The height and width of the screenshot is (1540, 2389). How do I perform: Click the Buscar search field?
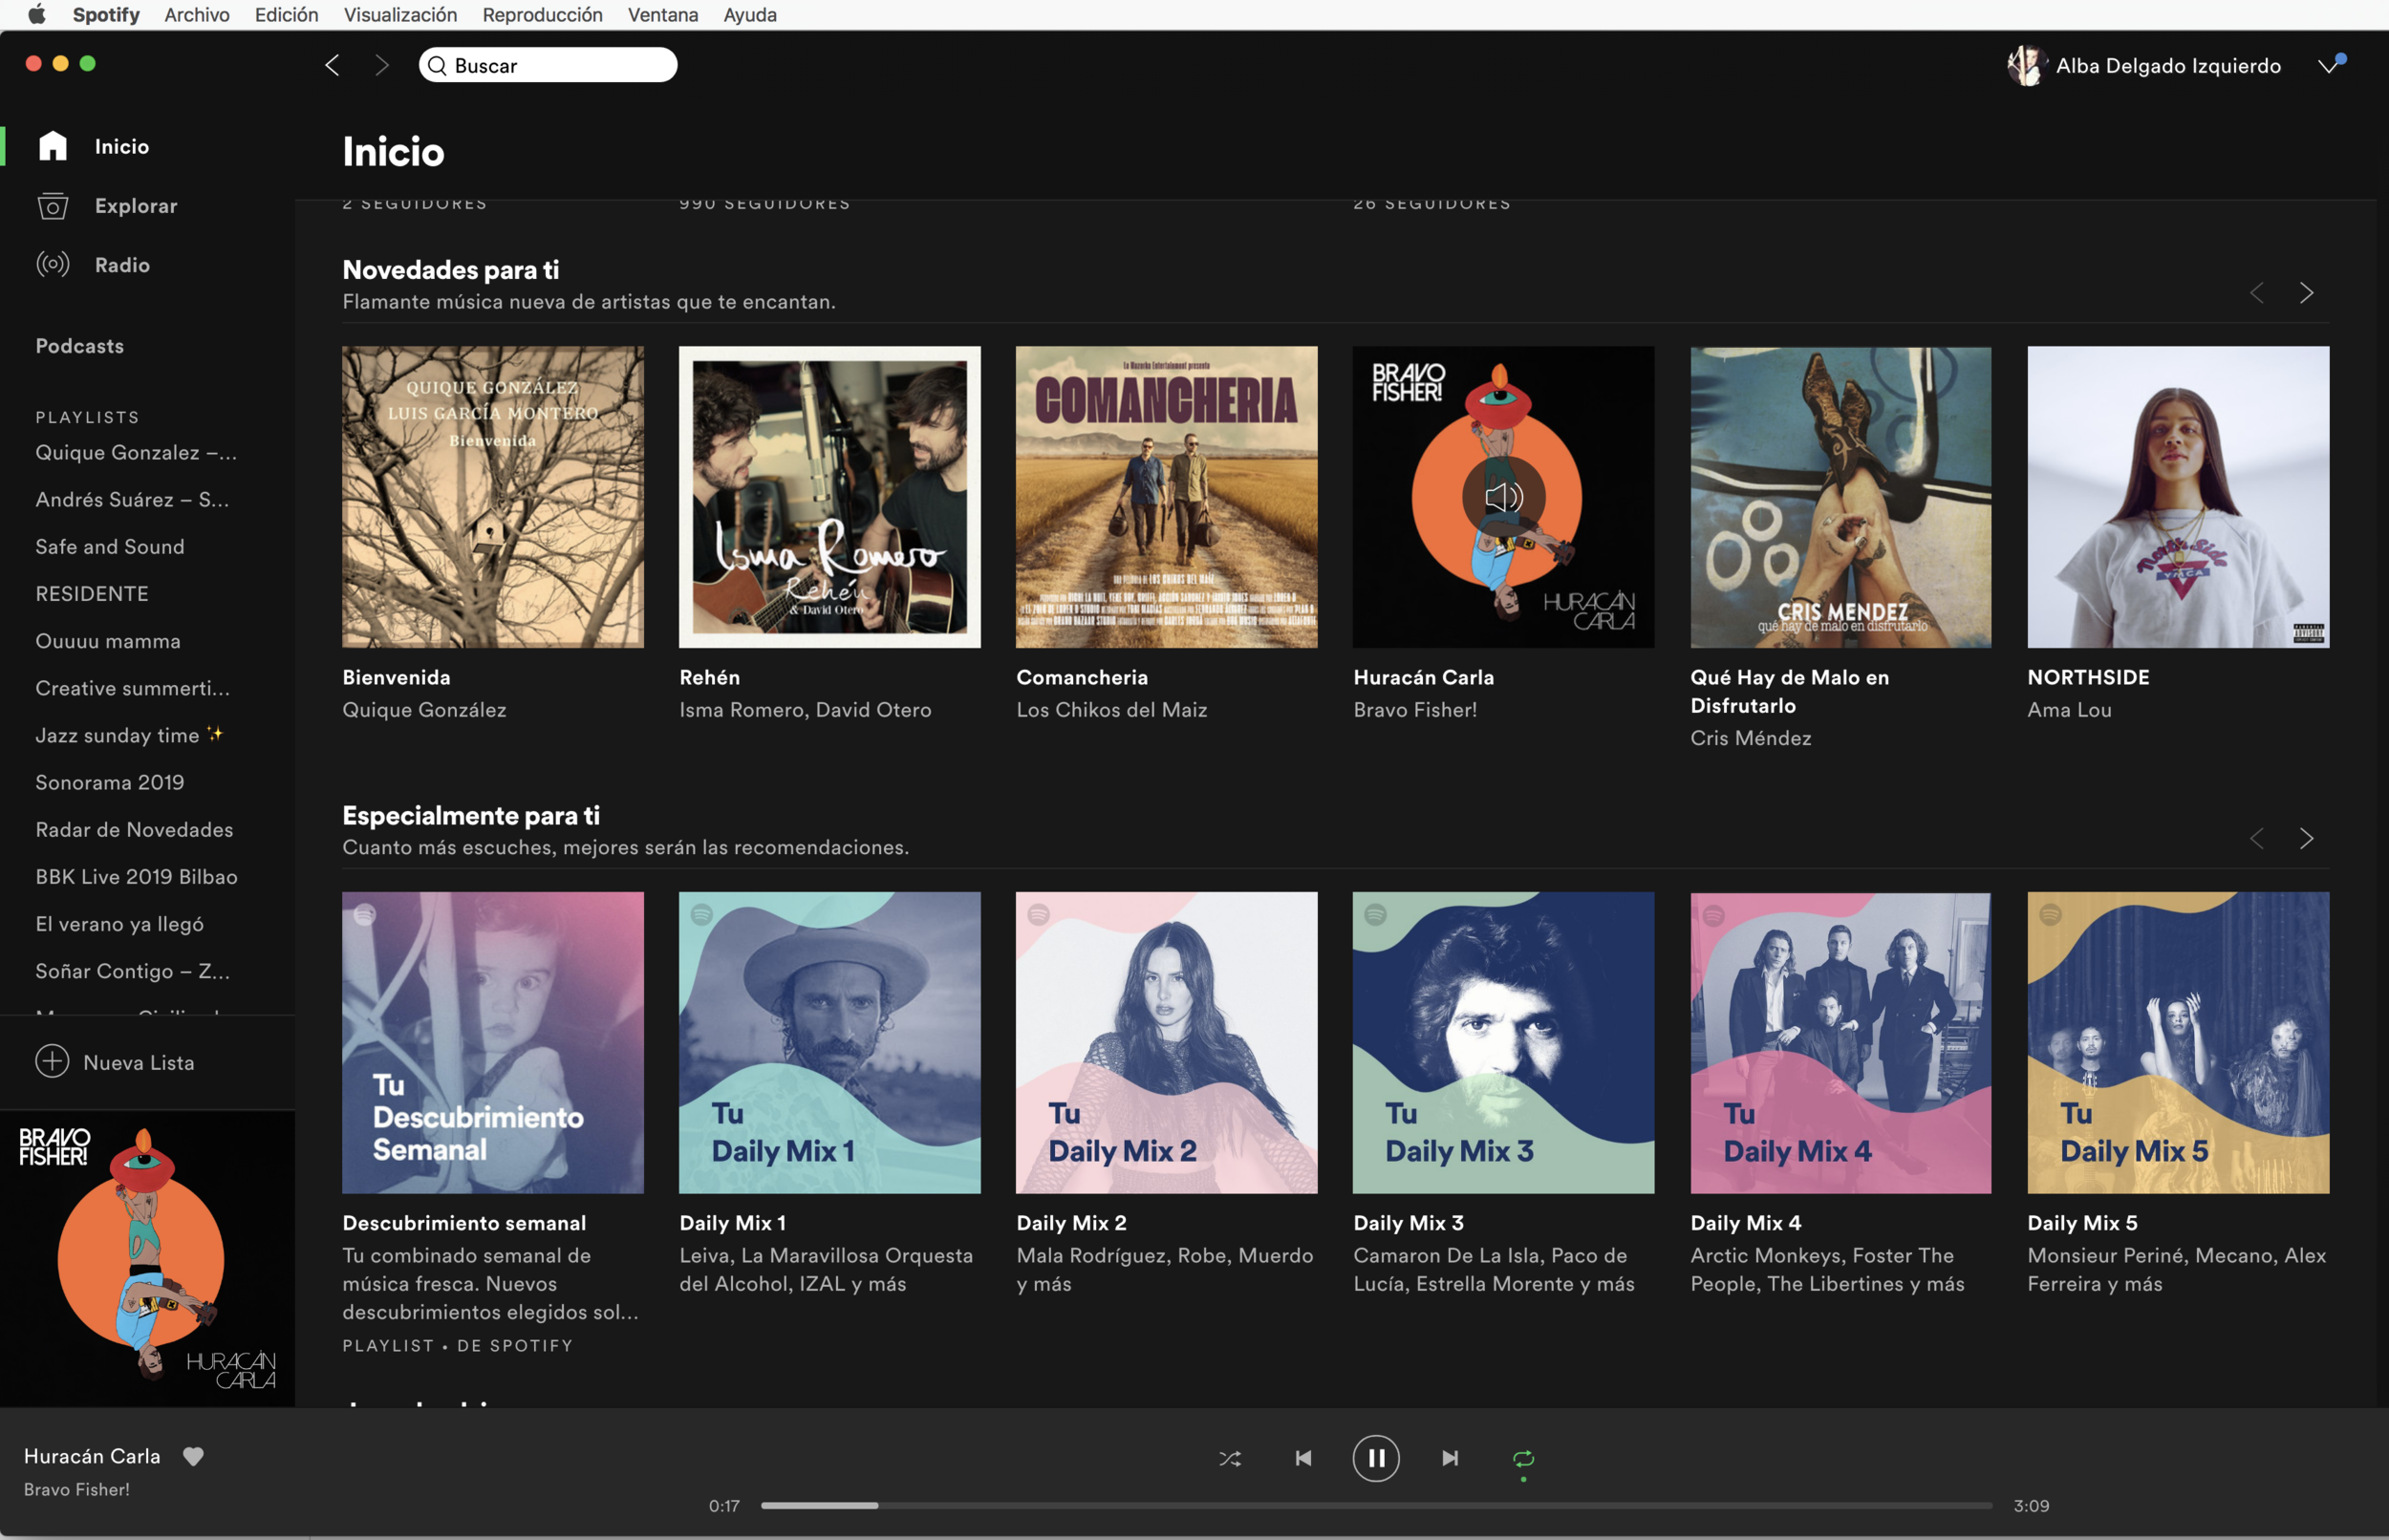pyautogui.click(x=548, y=65)
